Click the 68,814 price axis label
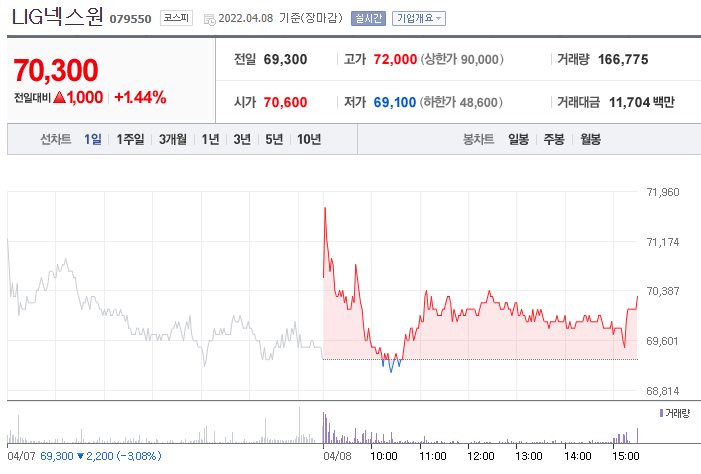The width and height of the screenshot is (701, 474). (x=663, y=391)
